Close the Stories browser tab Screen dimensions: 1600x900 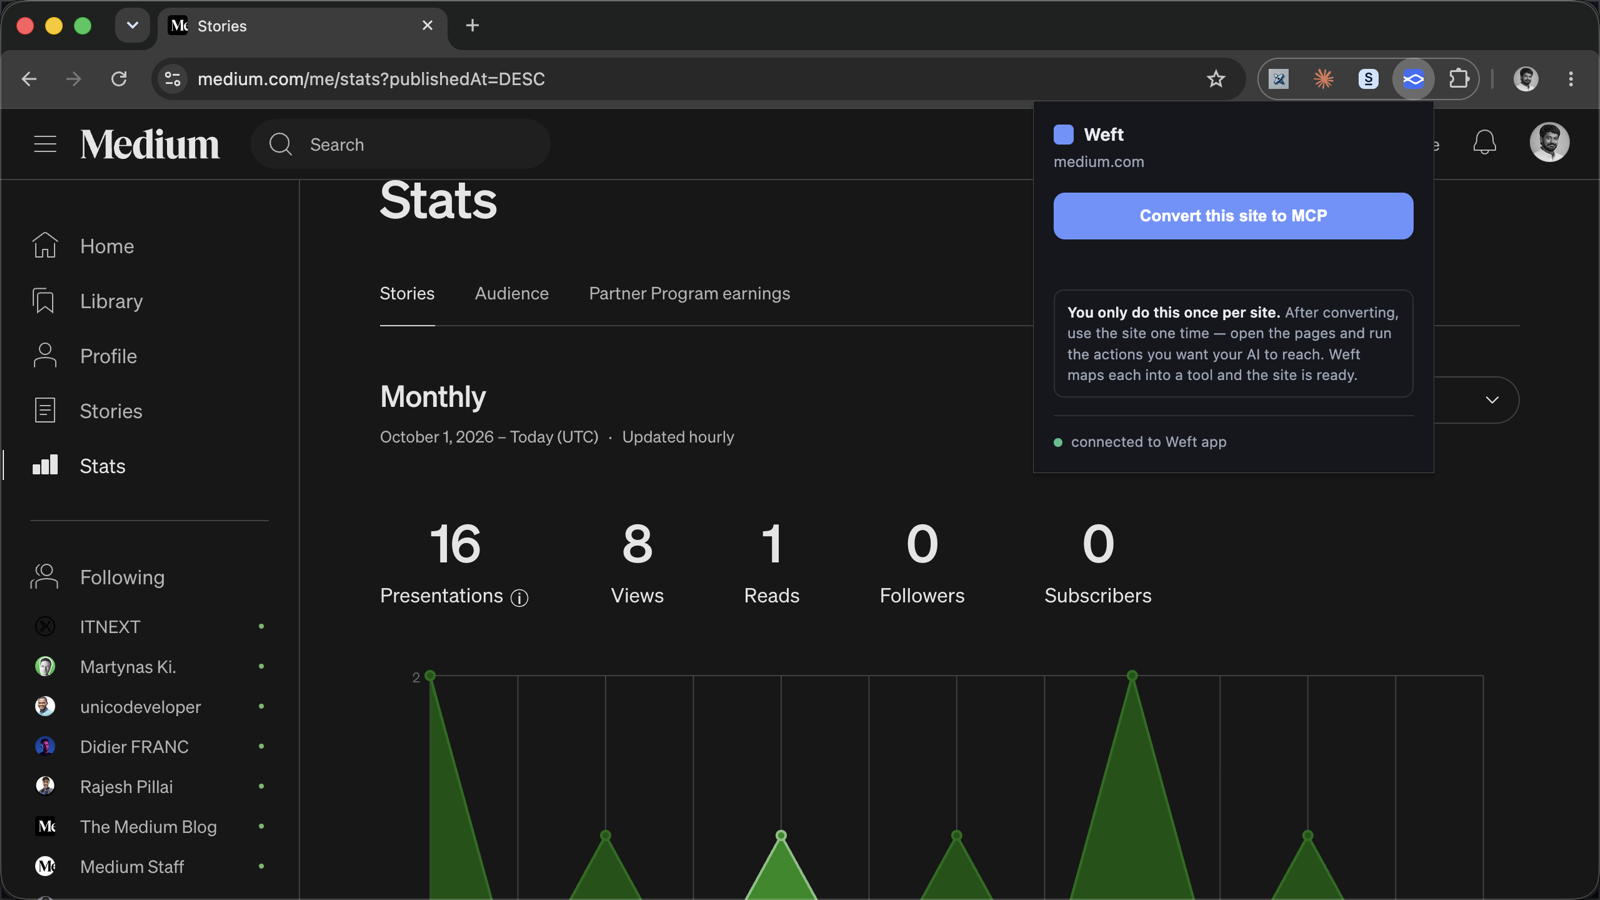(428, 26)
